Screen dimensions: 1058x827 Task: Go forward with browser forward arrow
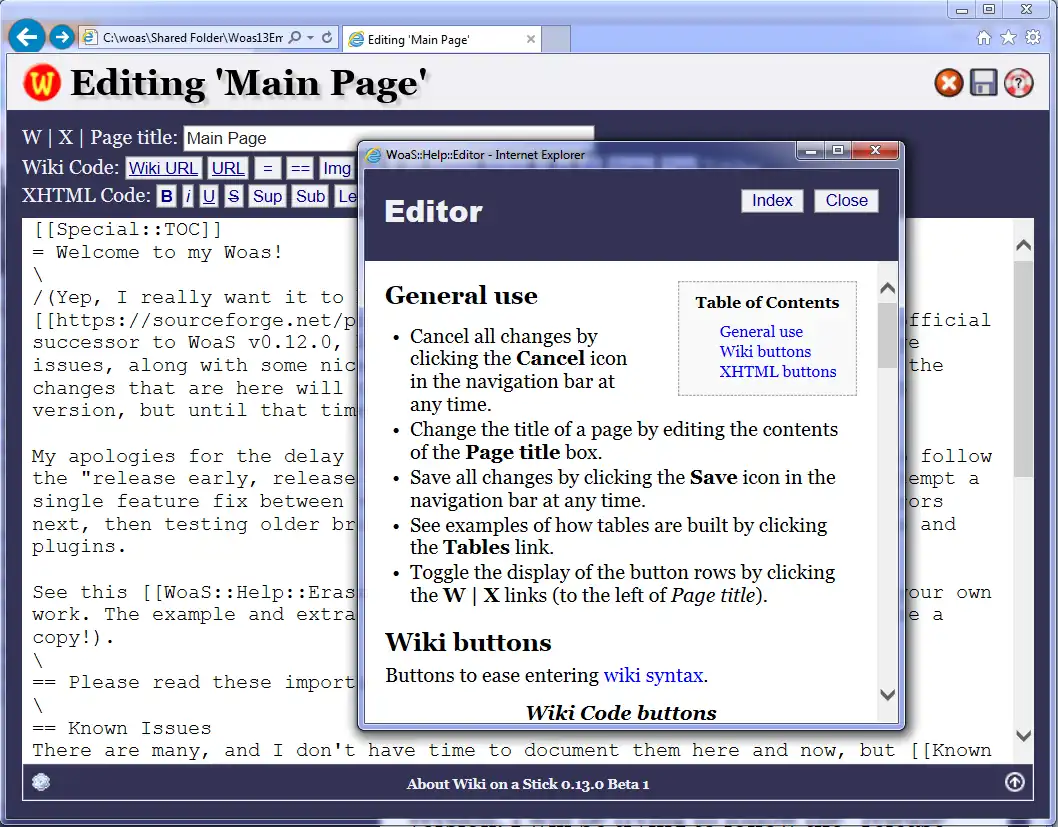(62, 36)
